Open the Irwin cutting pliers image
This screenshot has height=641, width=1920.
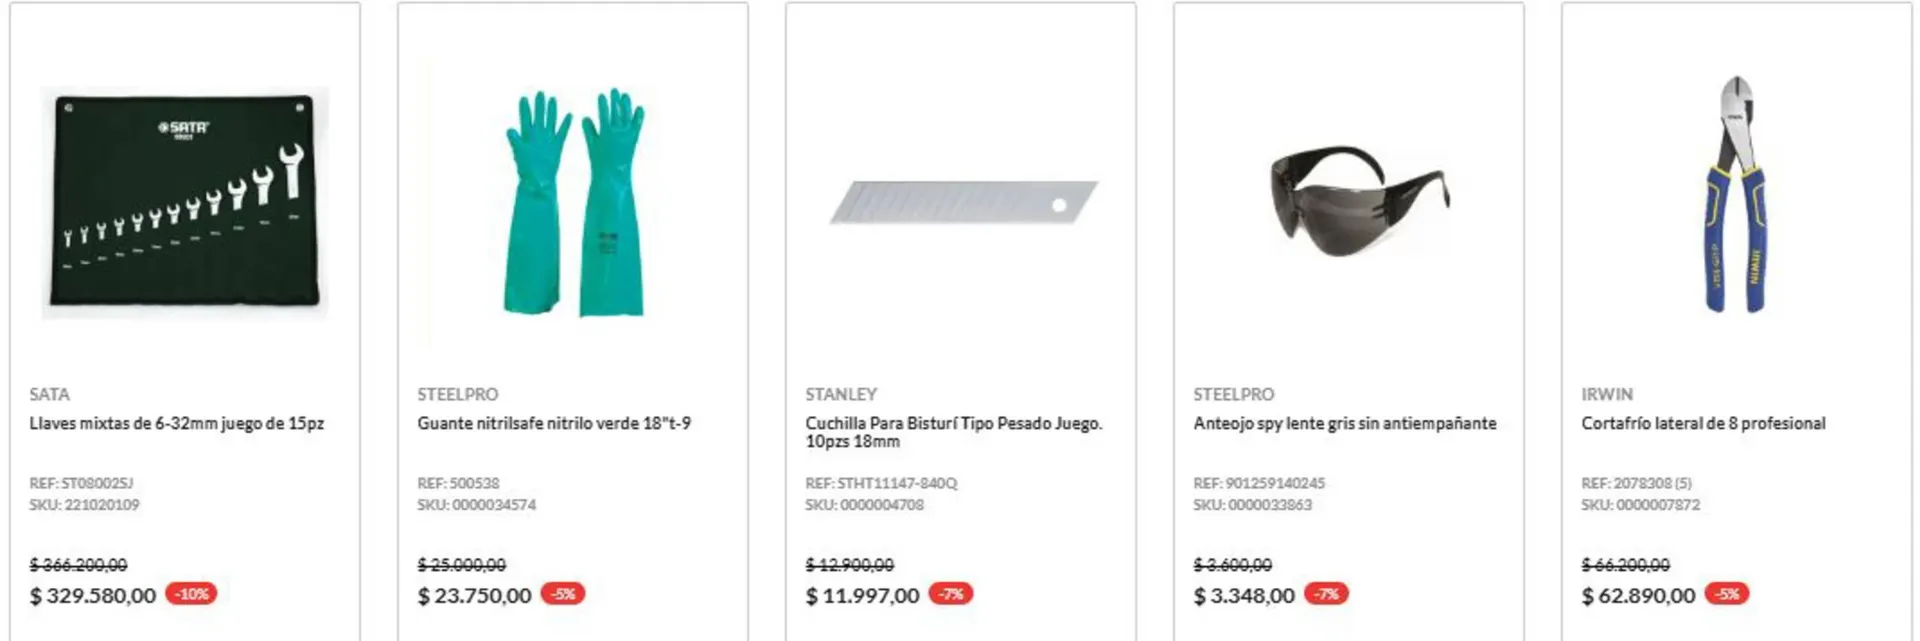click(1737, 195)
